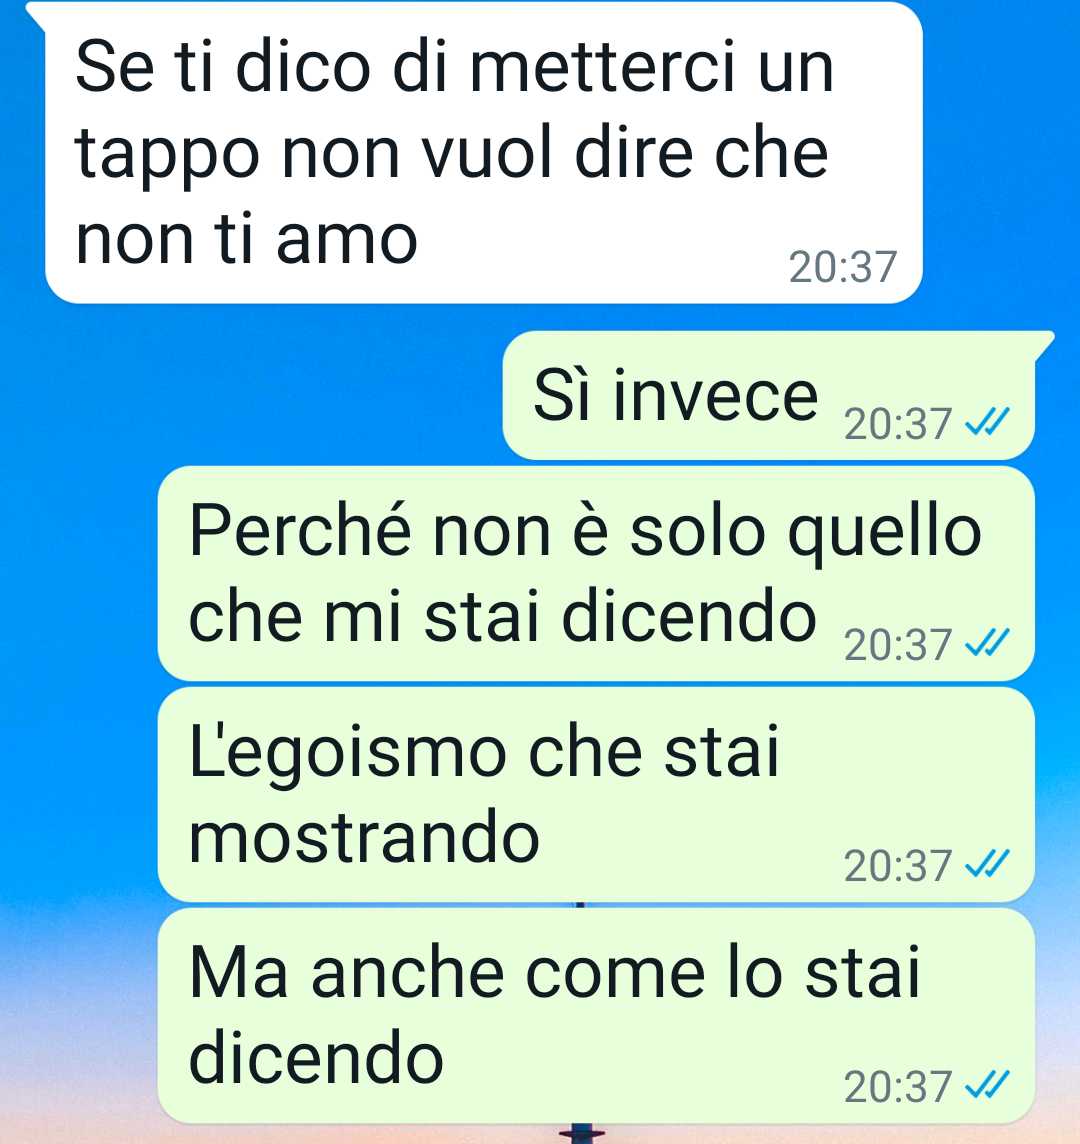Select the message 'Perché non è solo quello'
The width and height of the screenshot is (1080, 1144).
pyautogui.click(x=596, y=573)
